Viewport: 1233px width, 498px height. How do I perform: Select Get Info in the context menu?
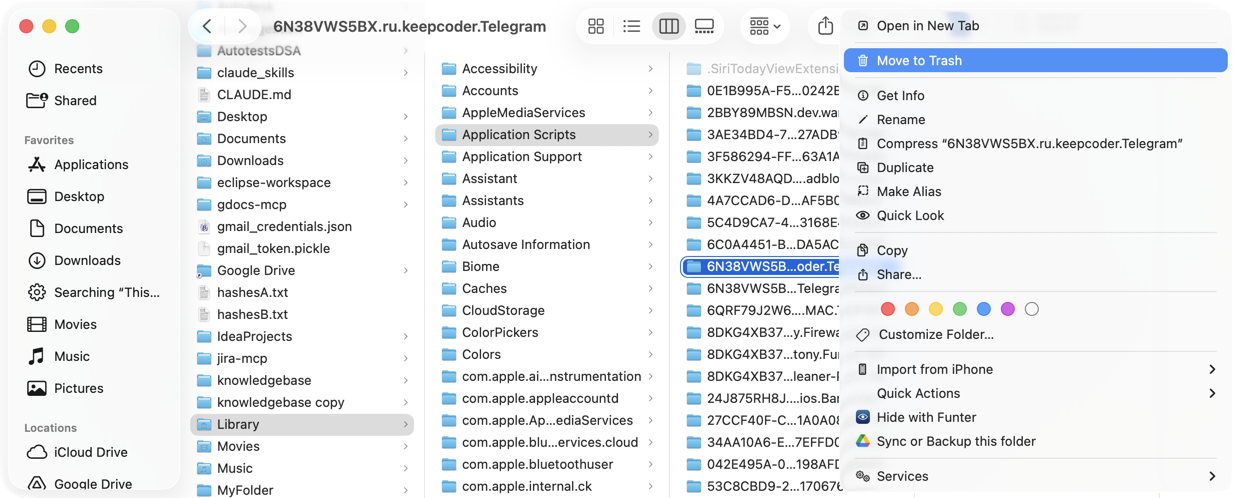(1035, 96)
